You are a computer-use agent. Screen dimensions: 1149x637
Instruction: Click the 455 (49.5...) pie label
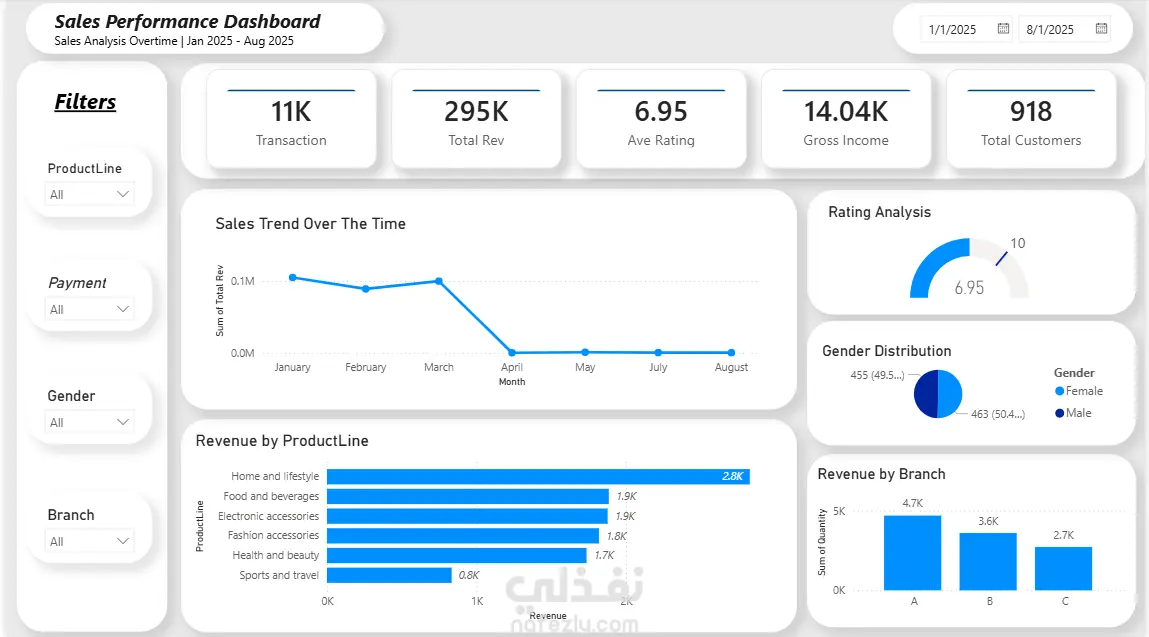coord(877,375)
